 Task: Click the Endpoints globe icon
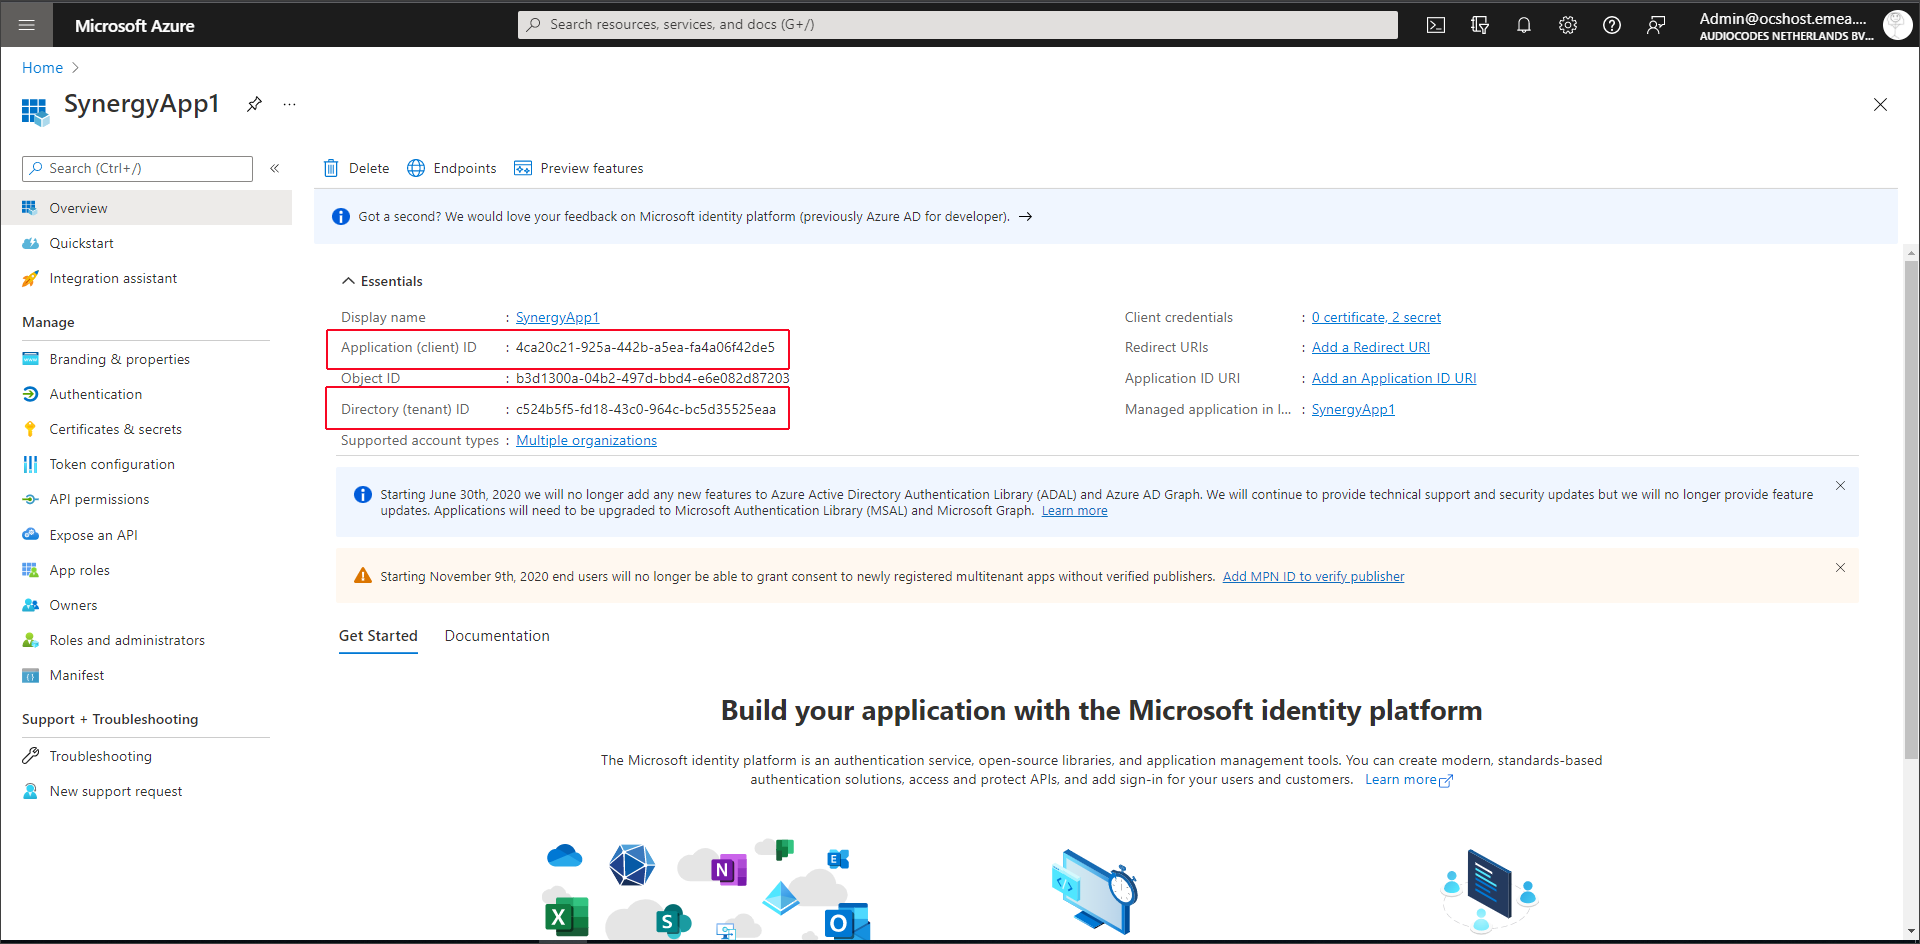pos(416,168)
